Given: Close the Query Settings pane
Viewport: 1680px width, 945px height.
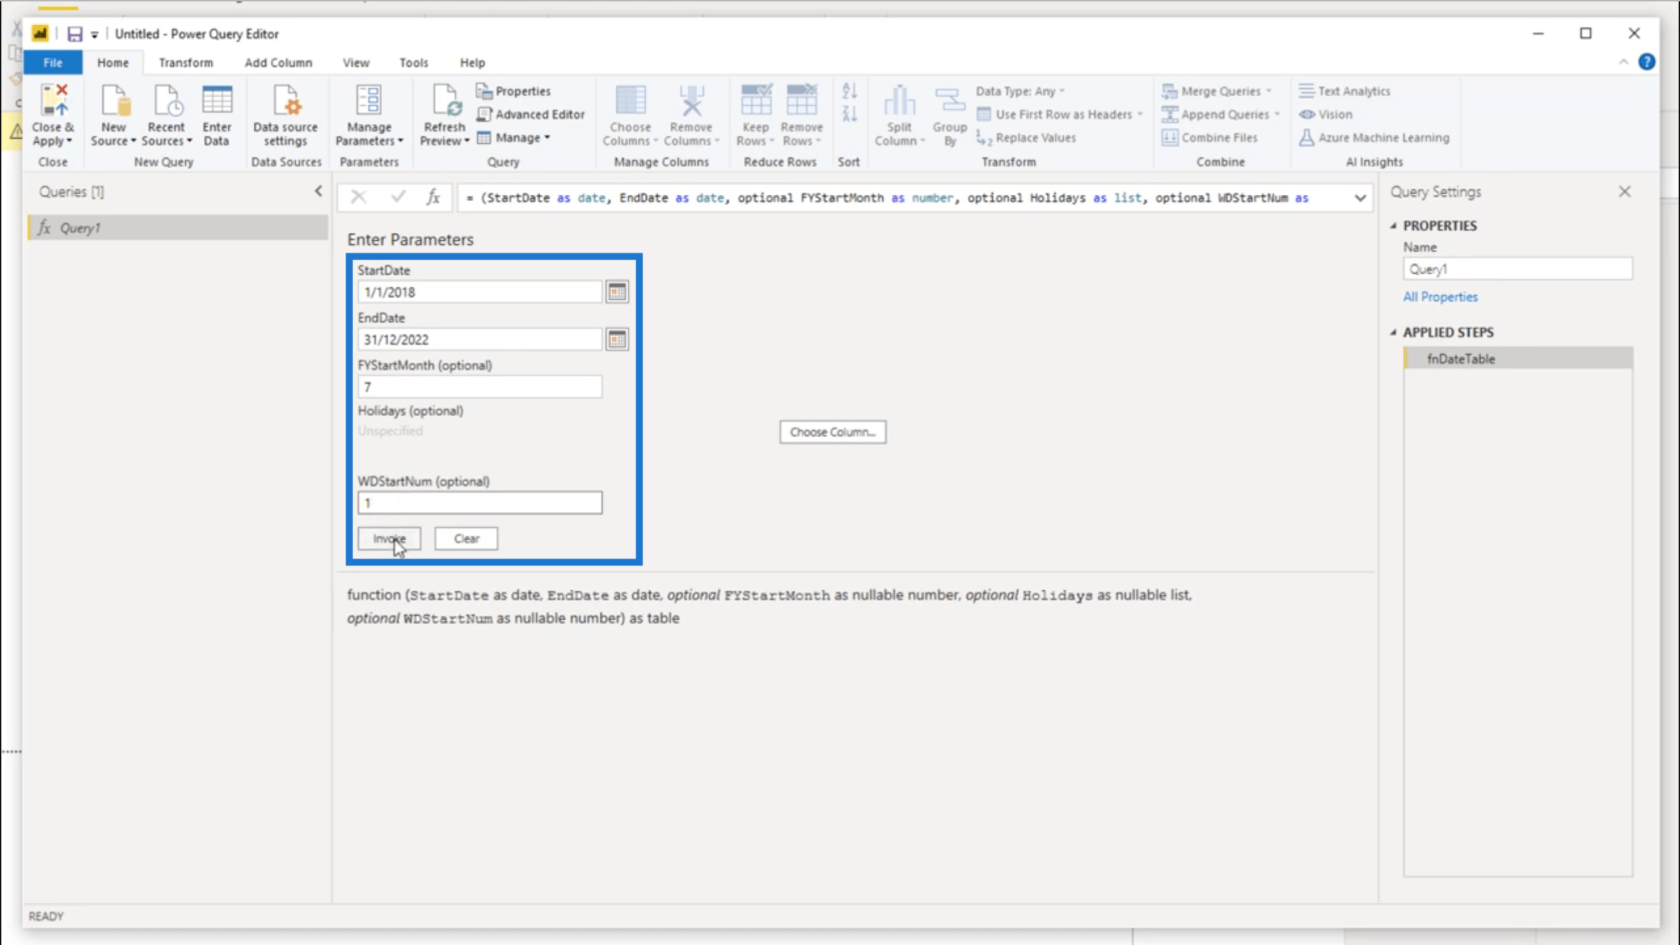Looking at the screenshot, I should [x=1624, y=191].
